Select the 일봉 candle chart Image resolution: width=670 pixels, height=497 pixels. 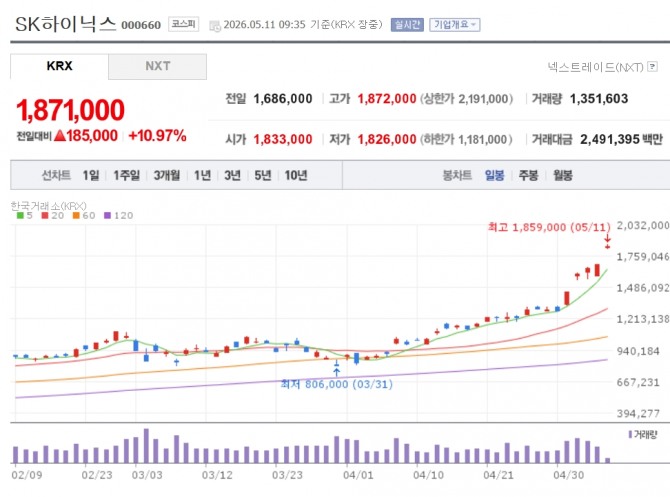494,175
